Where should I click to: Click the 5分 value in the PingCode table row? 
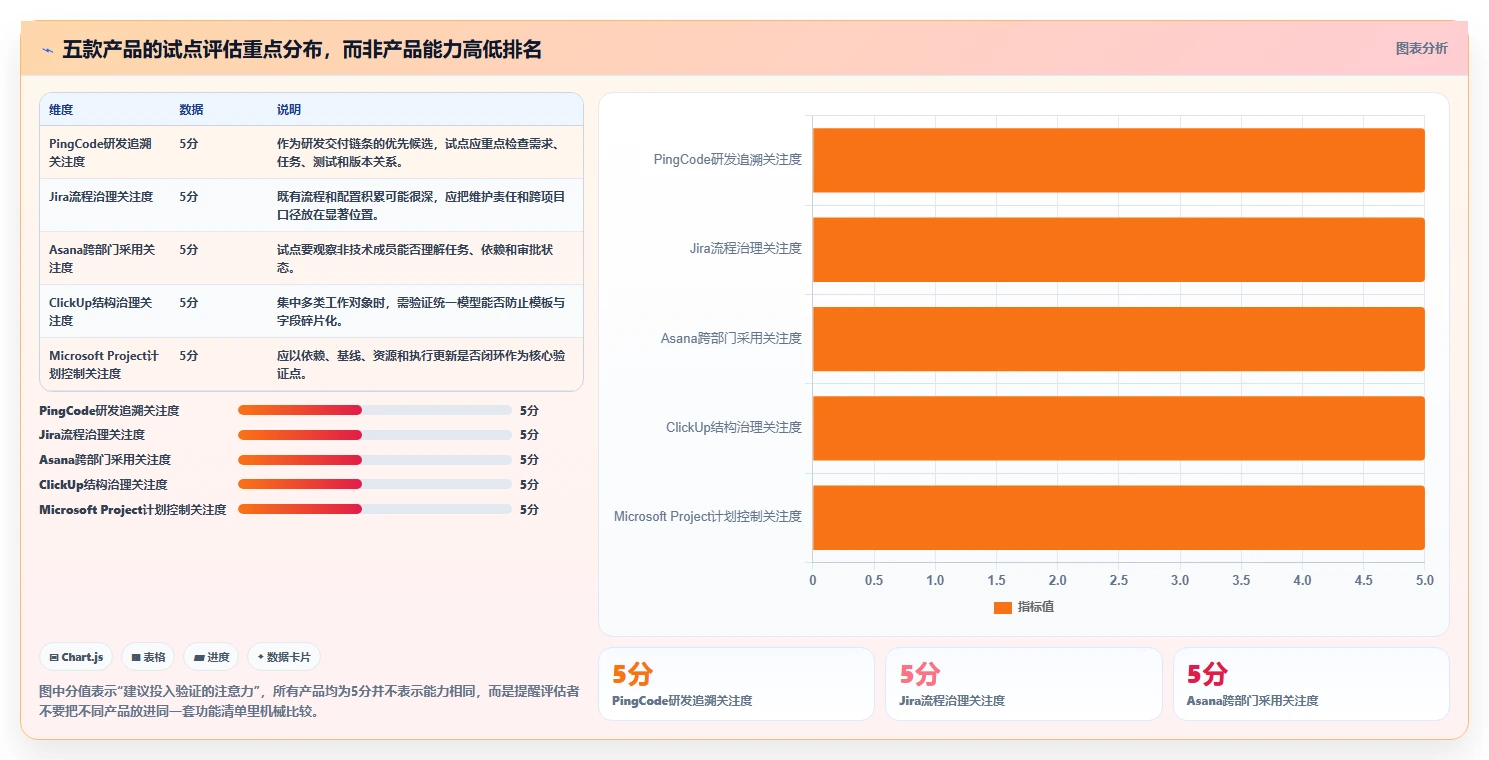click(x=189, y=144)
